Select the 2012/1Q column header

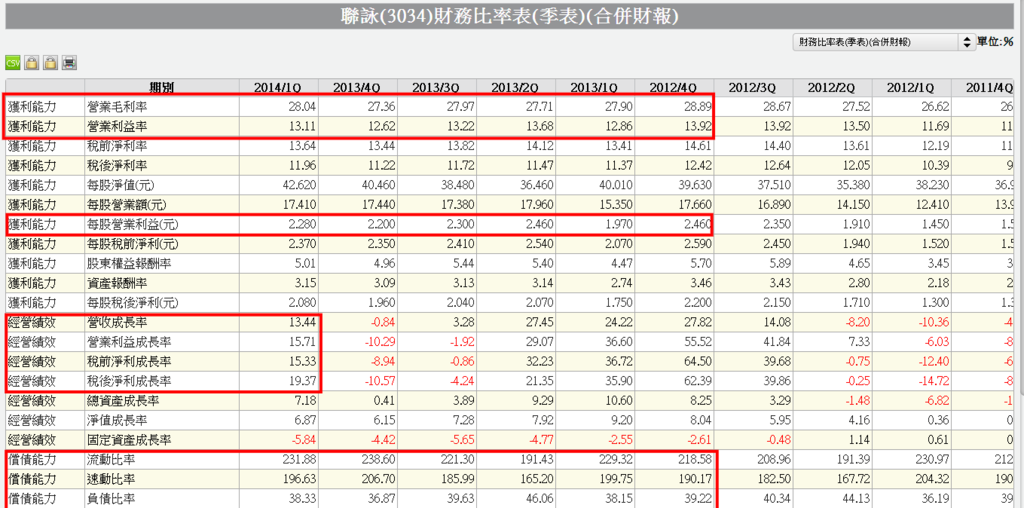(910, 87)
